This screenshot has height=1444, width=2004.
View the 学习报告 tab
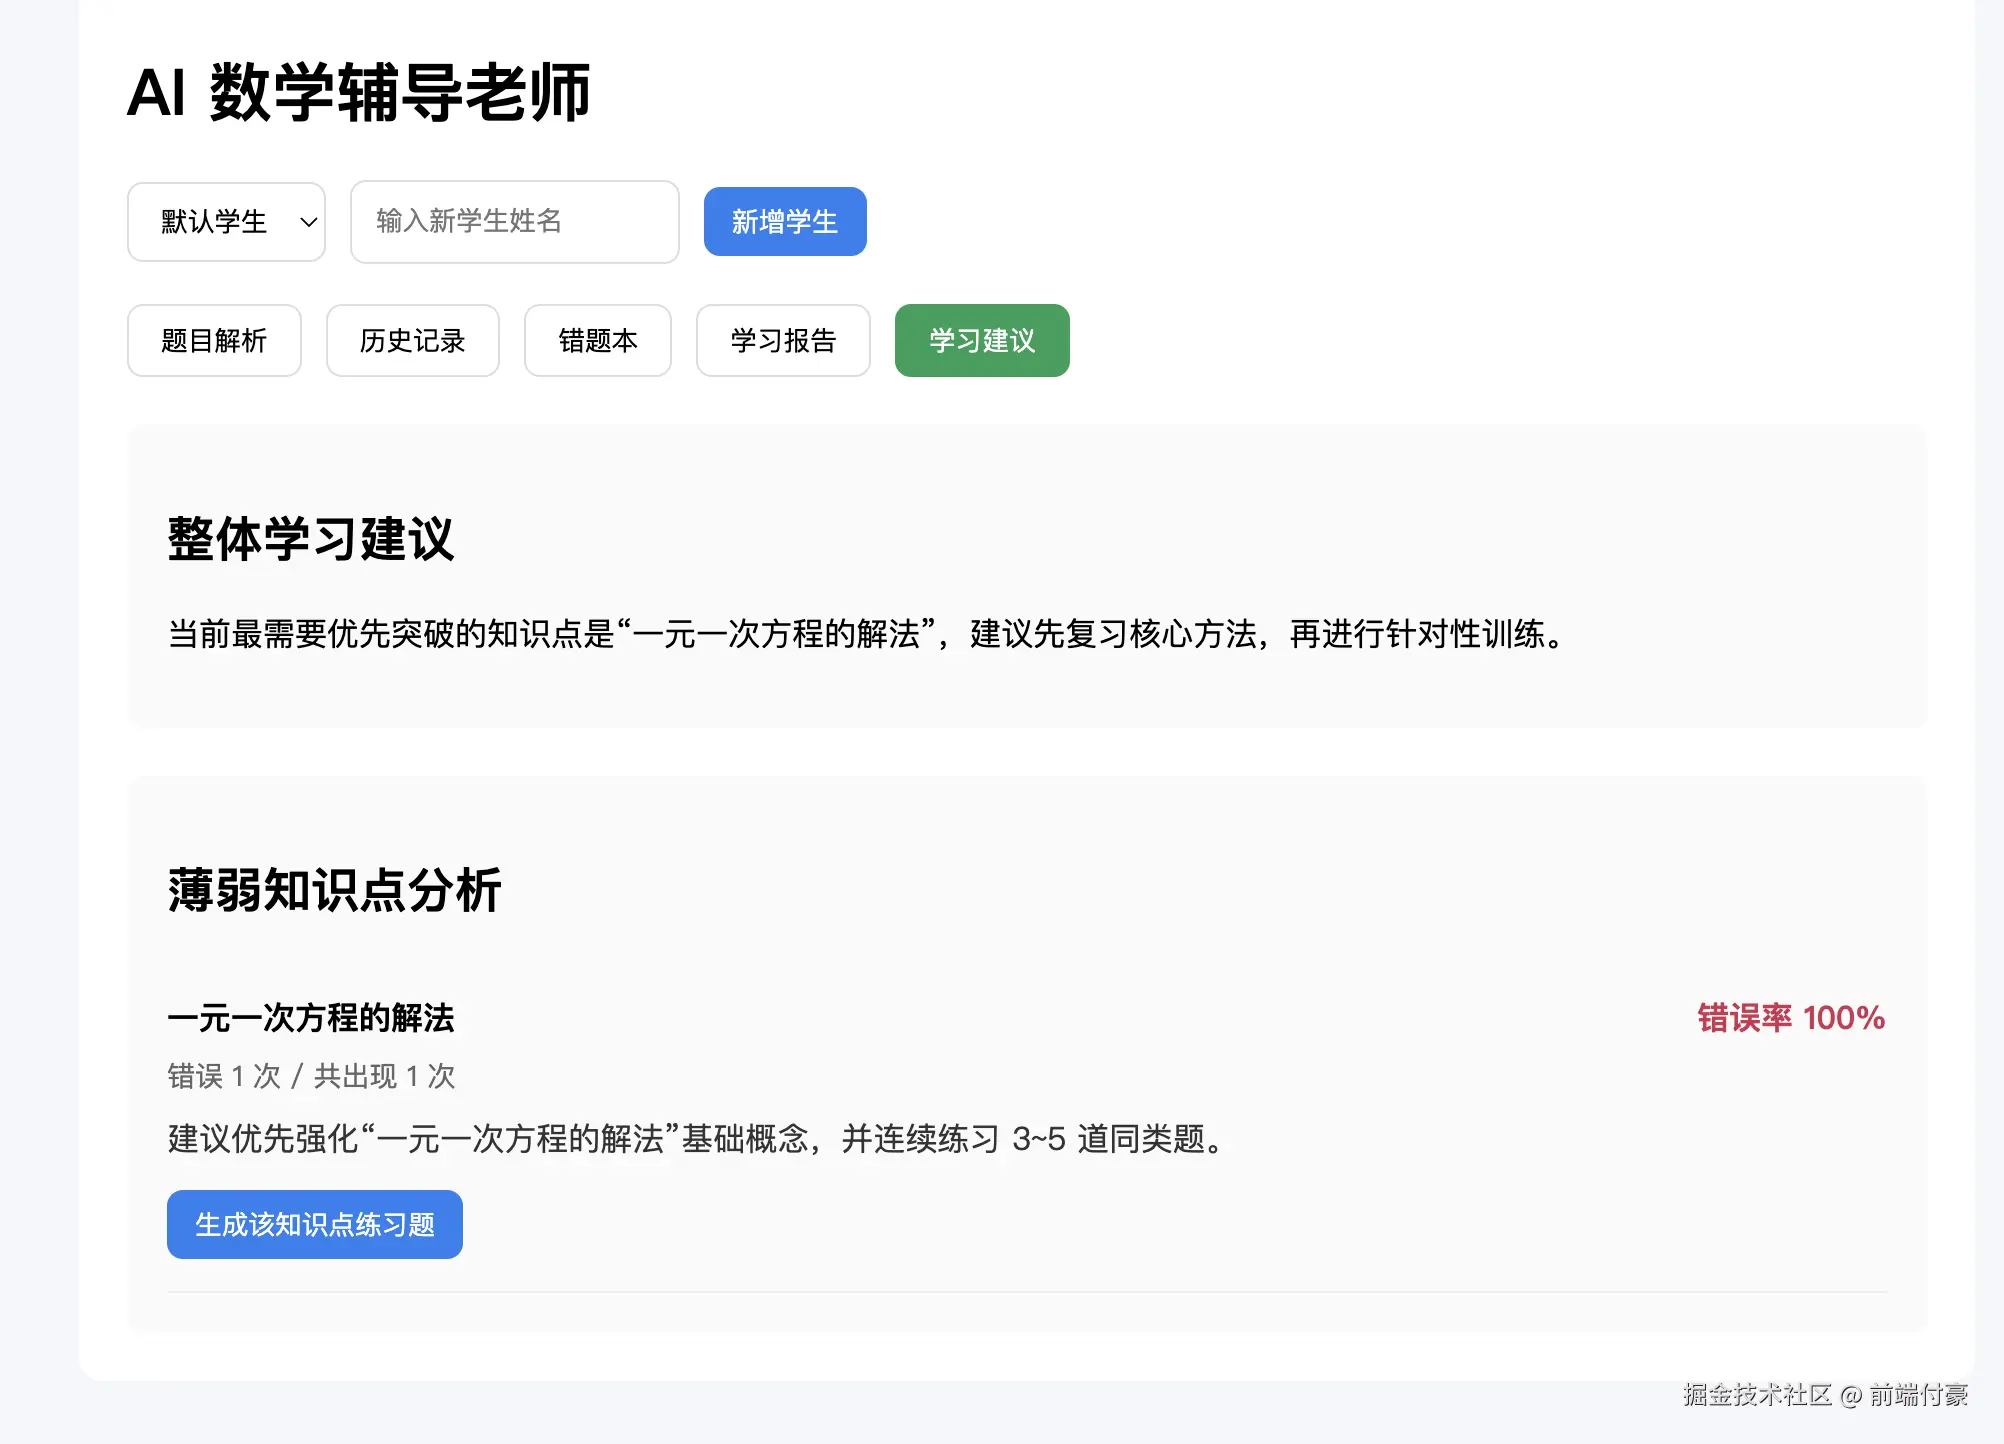(x=783, y=341)
